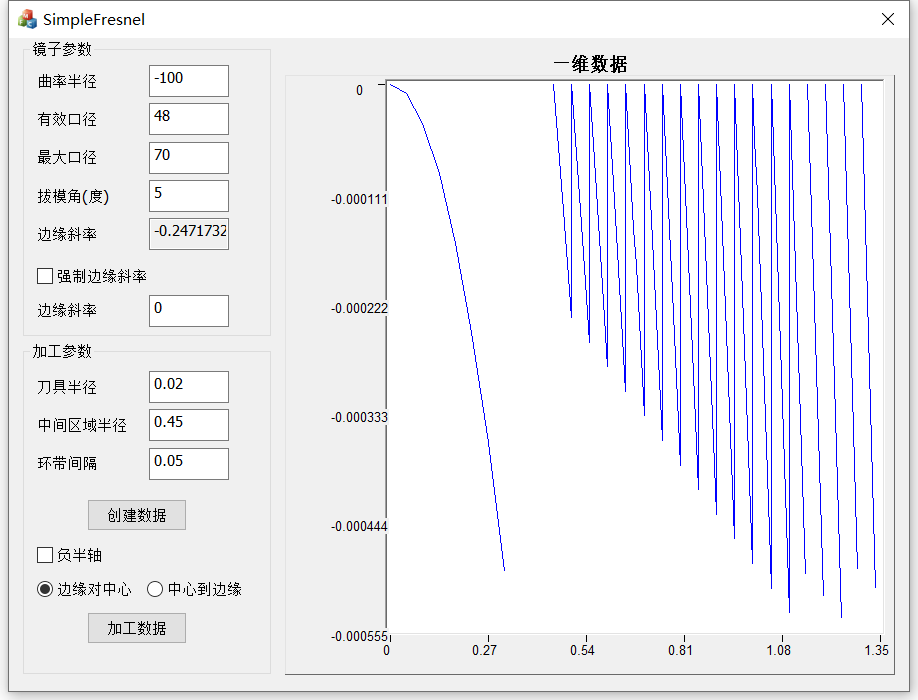Enable the 强制边缘斜率 checkbox
This screenshot has width=918, height=700.
[x=45, y=276]
